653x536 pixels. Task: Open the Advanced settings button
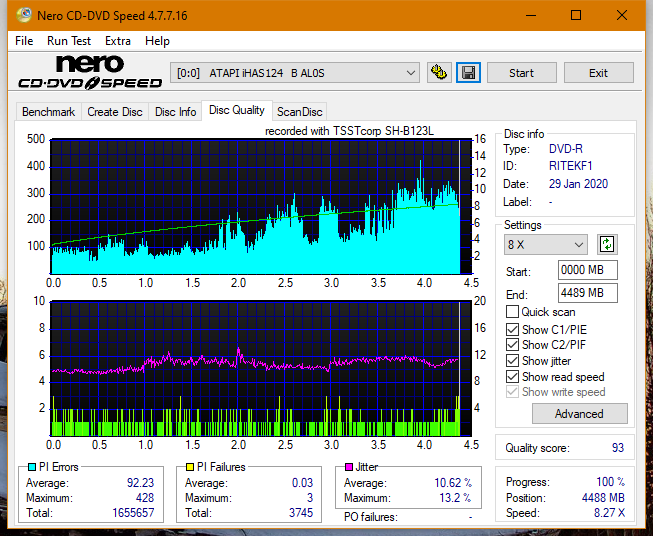579,414
